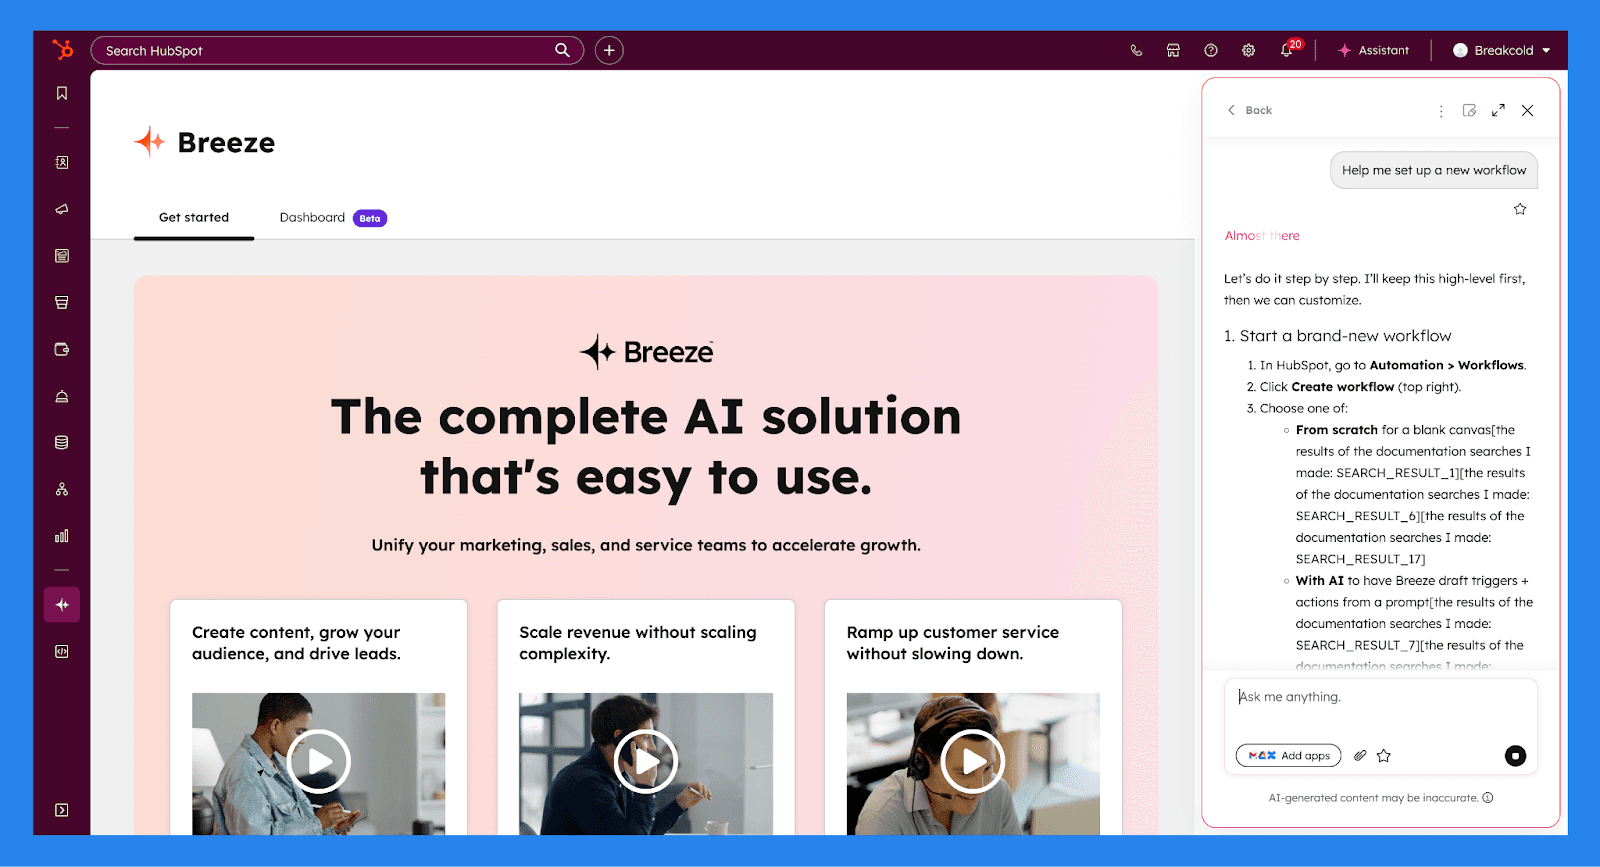Click the 'Scale revenue without scaling complexity' heading
The height and width of the screenshot is (867, 1600).
tap(638, 643)
